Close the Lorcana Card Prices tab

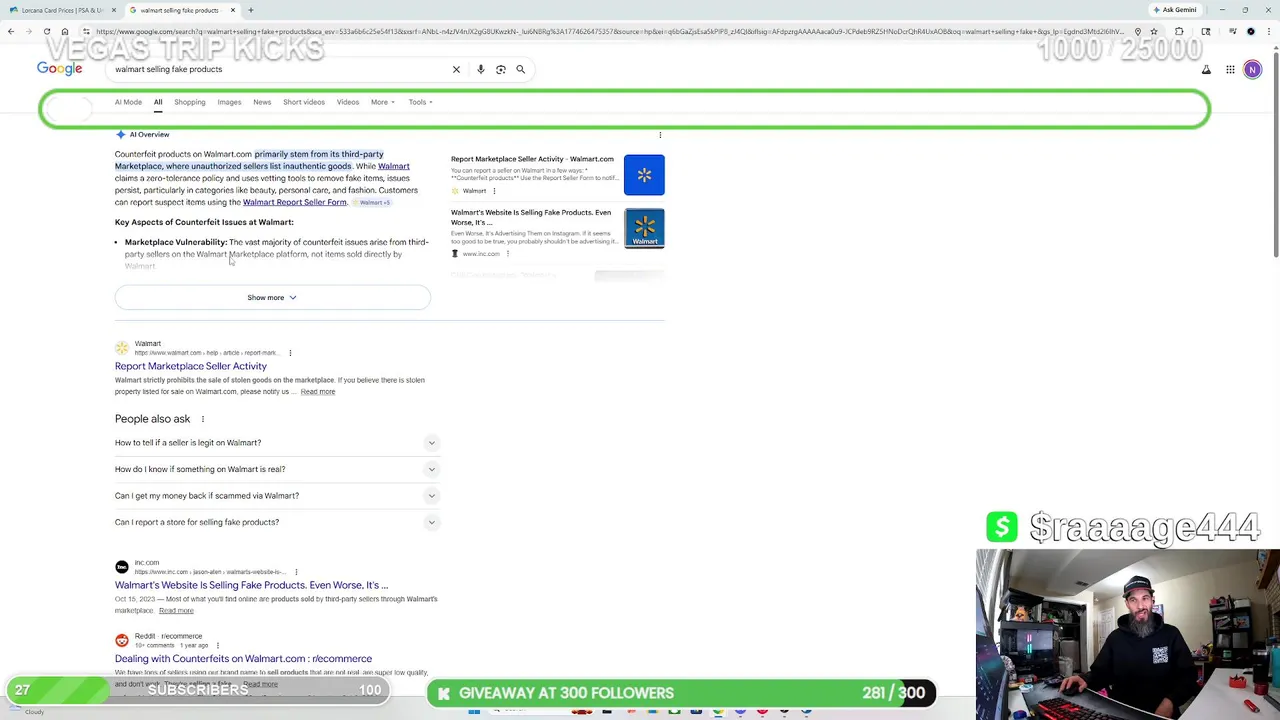pos(114,10)
